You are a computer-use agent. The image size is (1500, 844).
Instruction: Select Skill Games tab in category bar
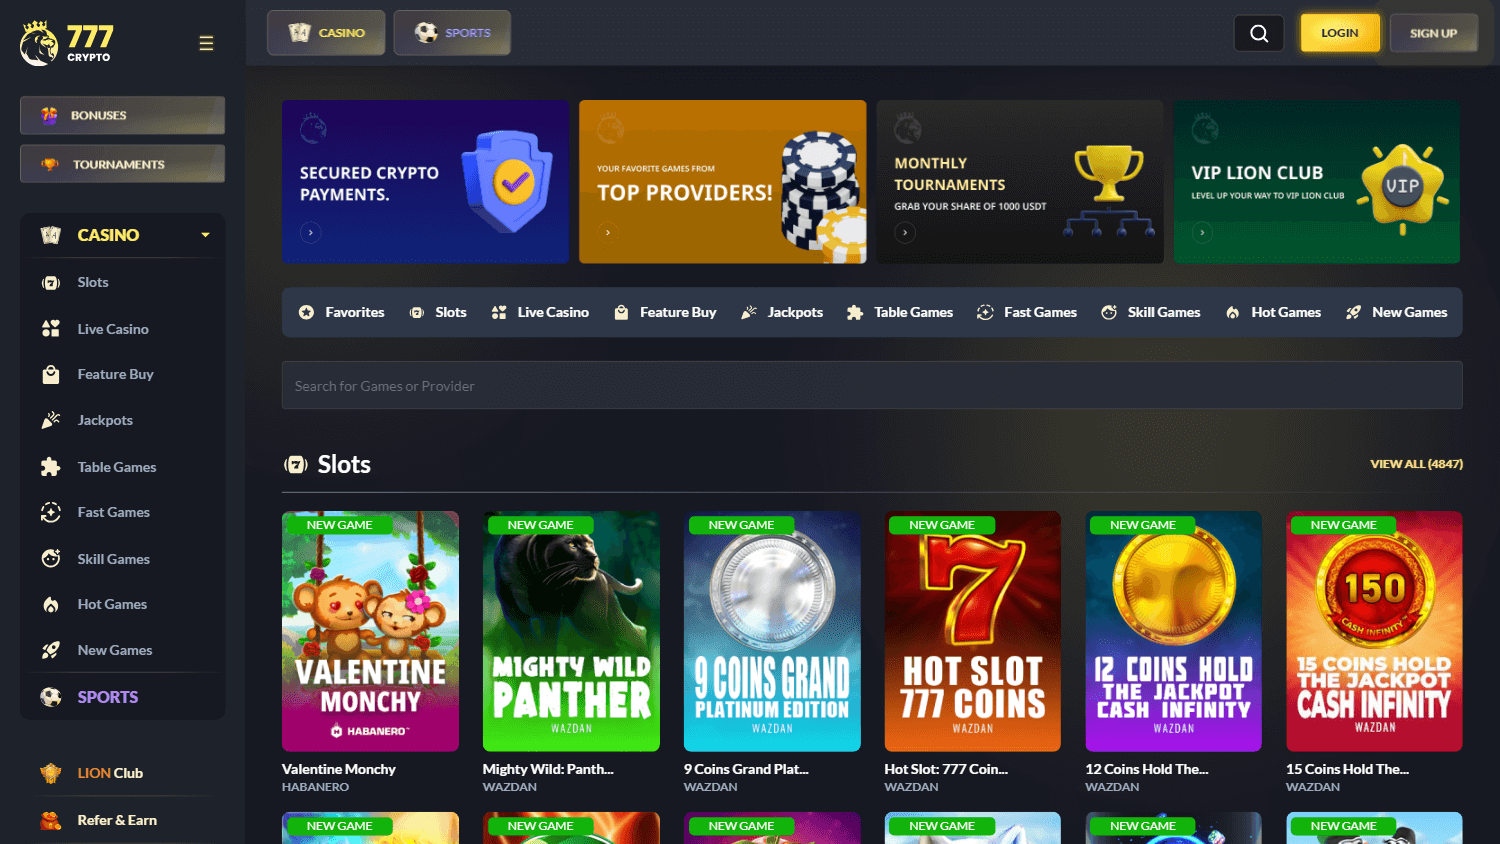[1150, 313]
